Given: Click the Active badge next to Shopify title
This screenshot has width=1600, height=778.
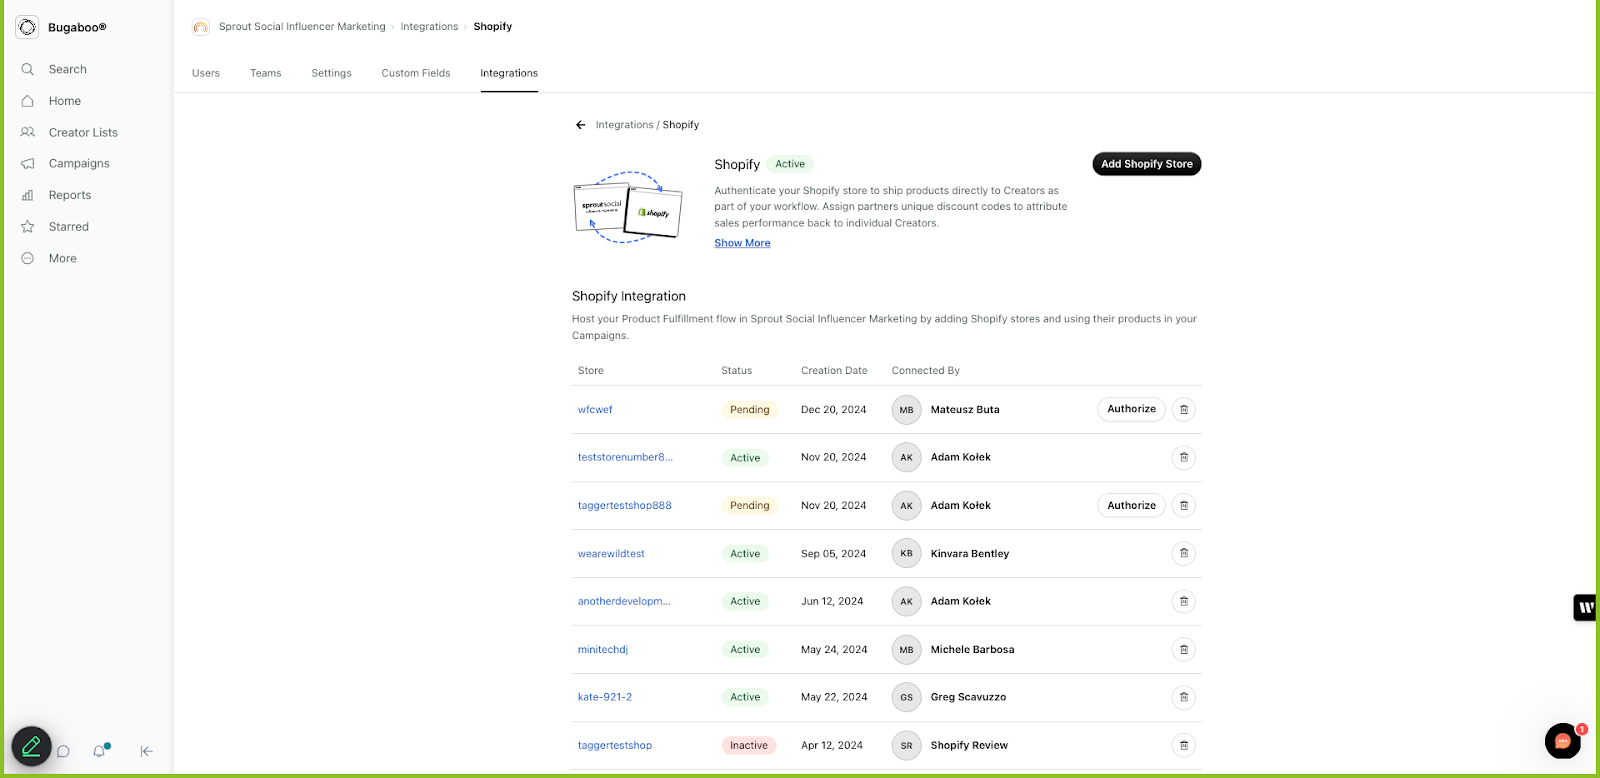Looking at the screenshot, I should pyautogui.click(x=790, y=164).
